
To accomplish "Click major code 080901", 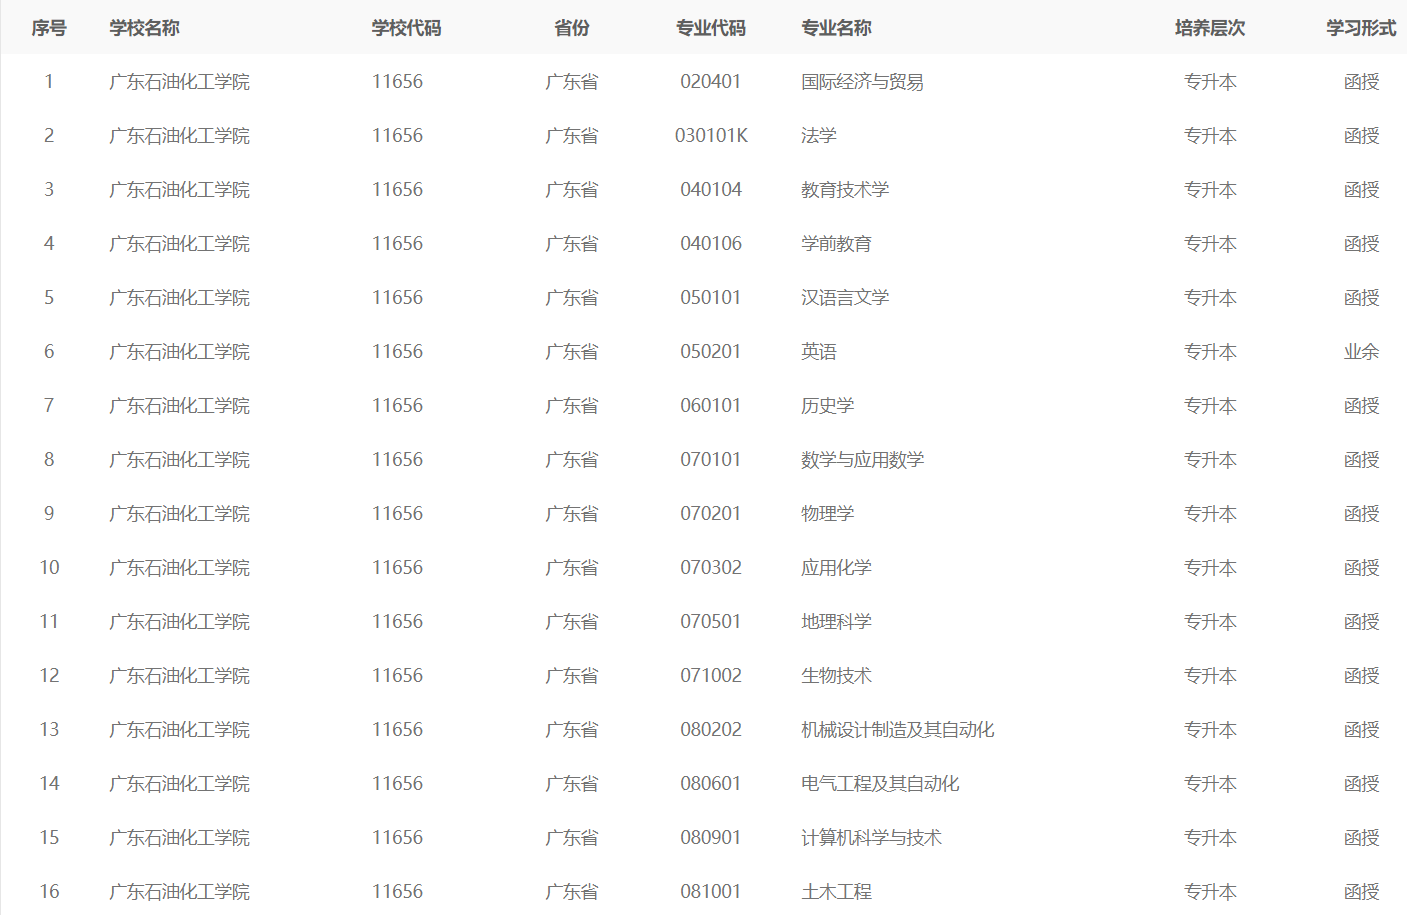I will [x=711, y=838].
